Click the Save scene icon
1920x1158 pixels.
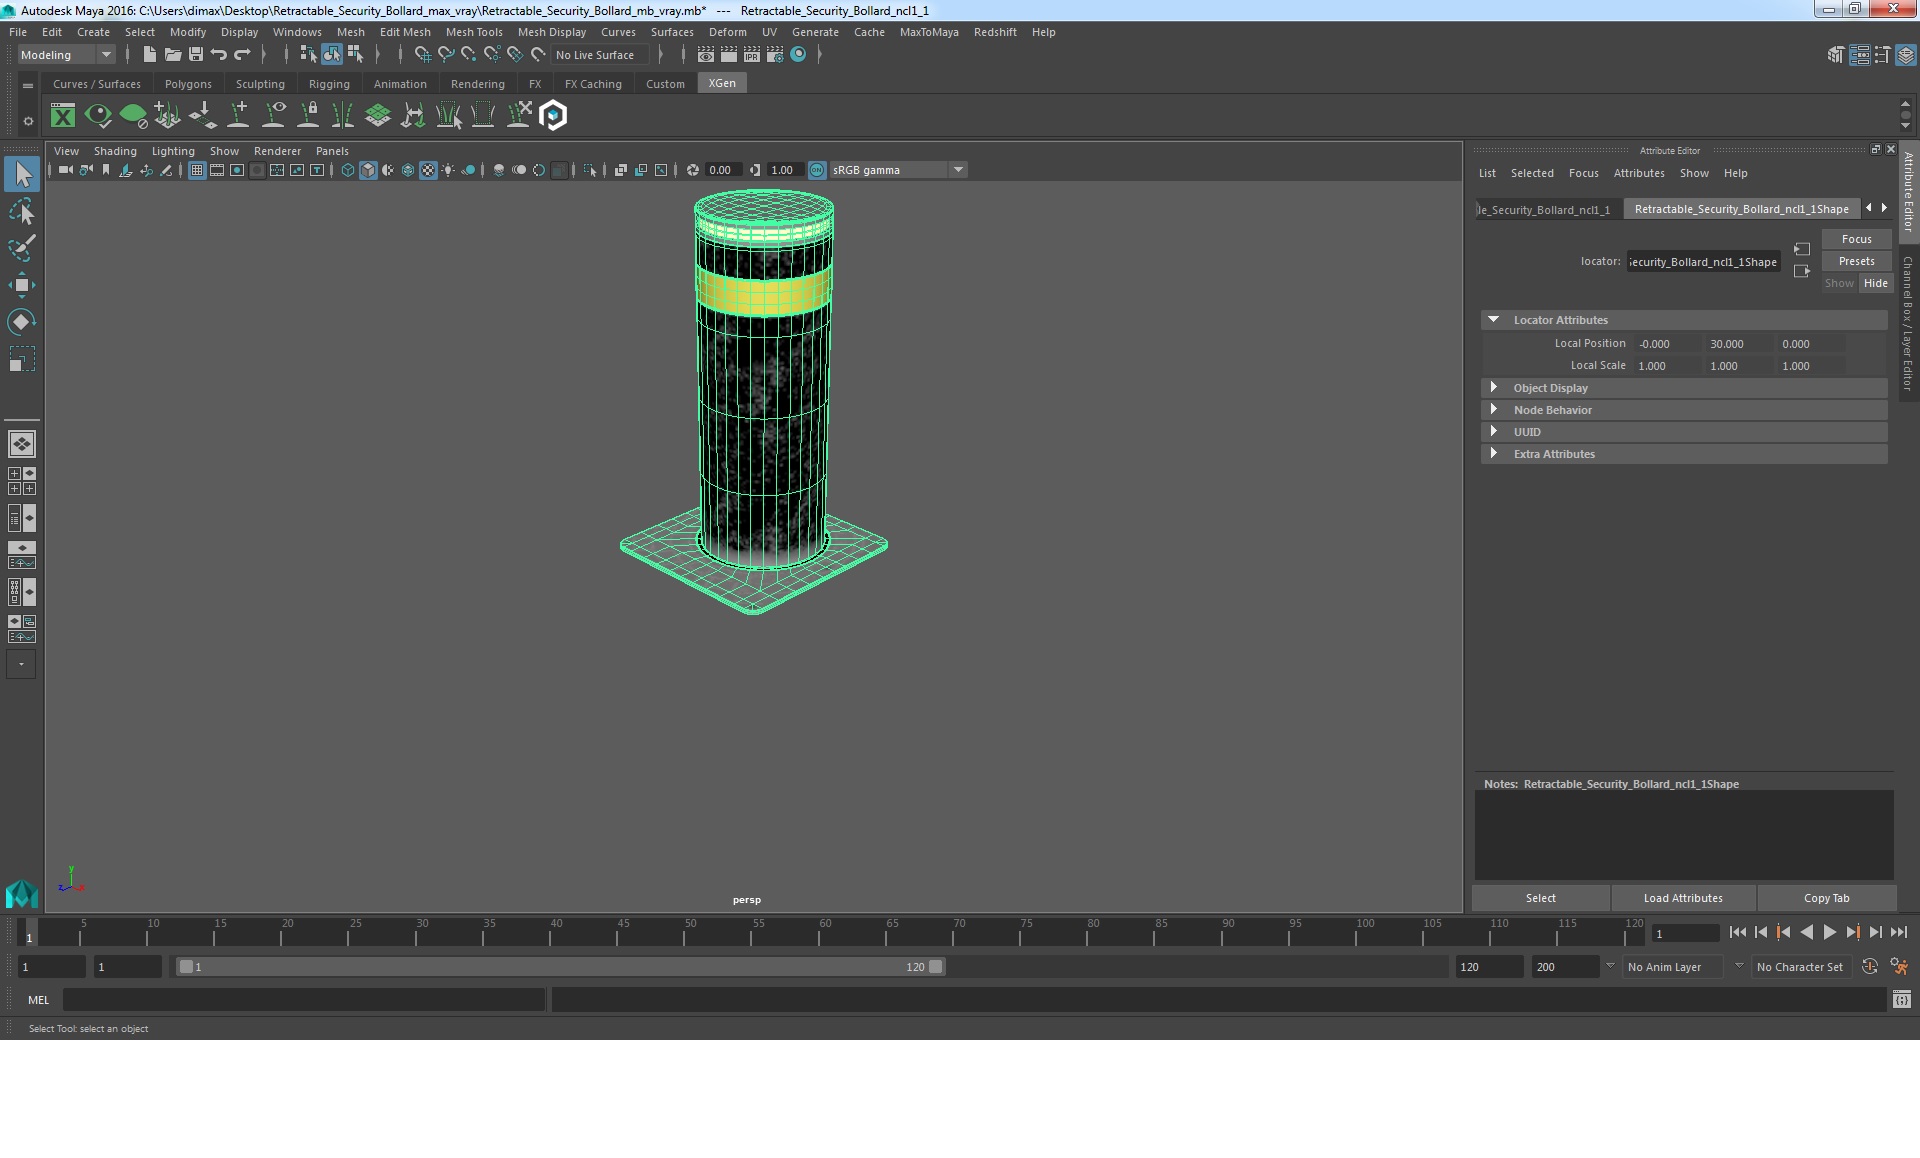196,55
